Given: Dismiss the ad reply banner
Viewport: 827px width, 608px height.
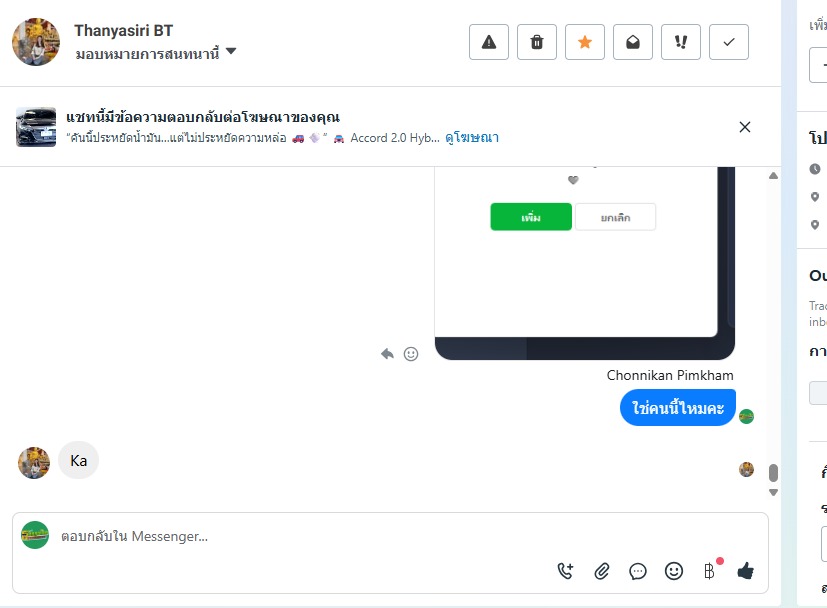Looking at the screenshot, I should (745, 127).
